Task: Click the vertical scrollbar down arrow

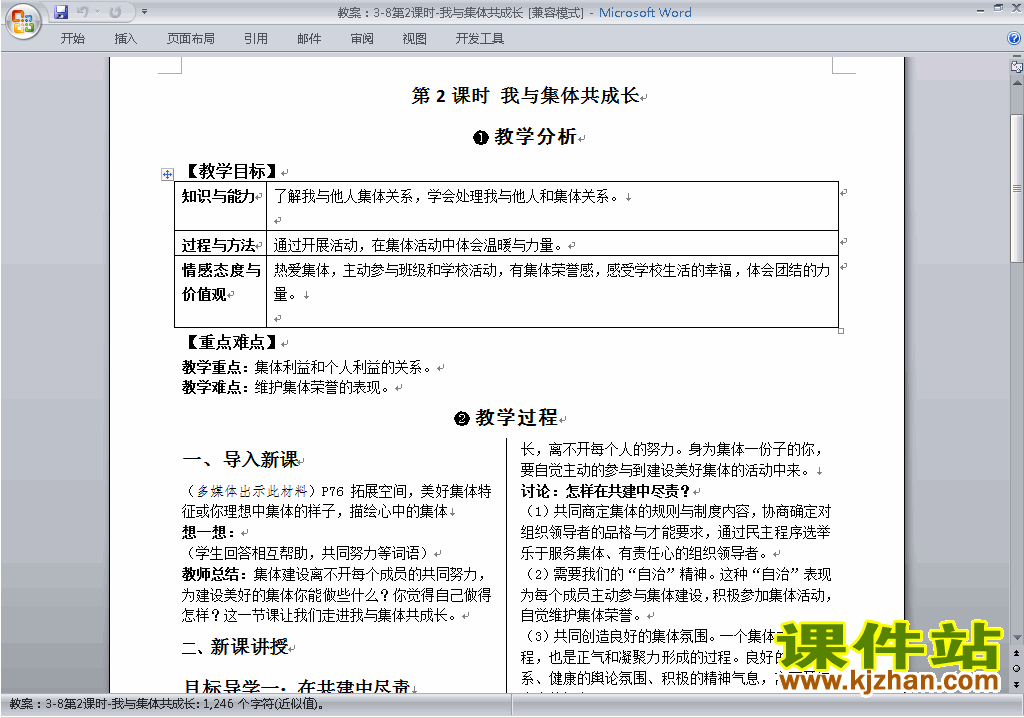Action: pos(1016,637)
